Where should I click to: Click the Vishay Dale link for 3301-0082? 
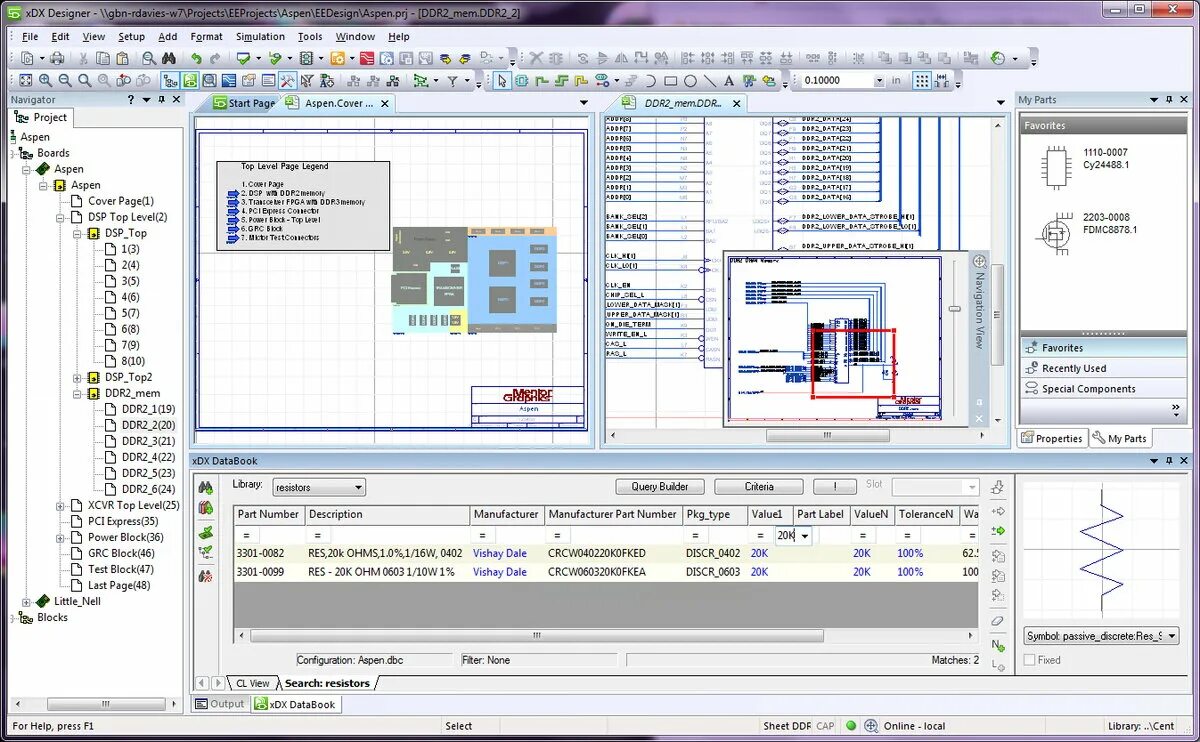[x=499, y=553]
